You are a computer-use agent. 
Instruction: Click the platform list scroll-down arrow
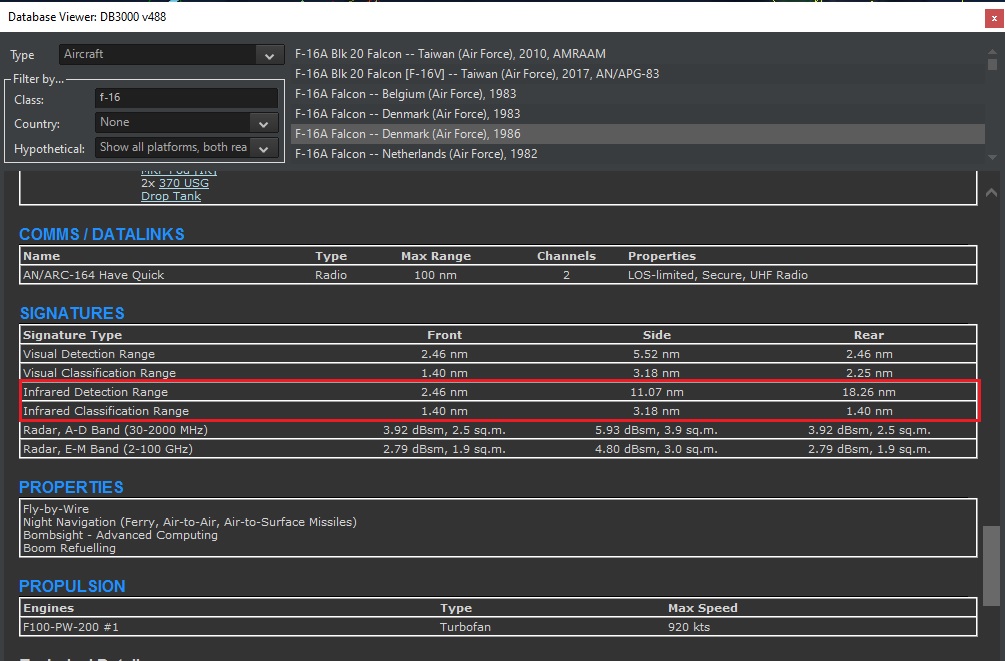(992, 157)
